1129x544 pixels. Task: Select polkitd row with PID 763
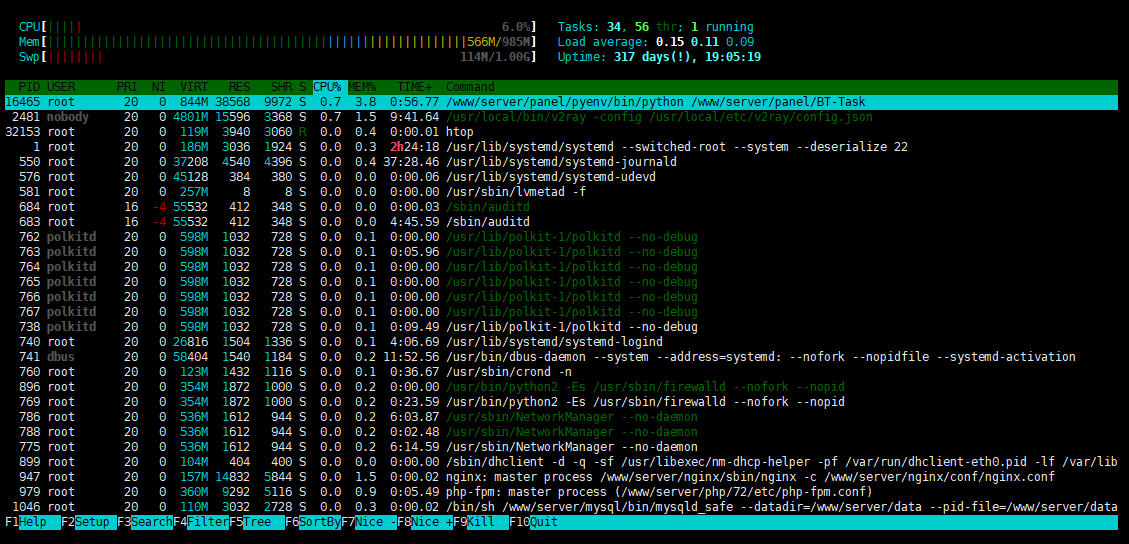click(562, 252)
